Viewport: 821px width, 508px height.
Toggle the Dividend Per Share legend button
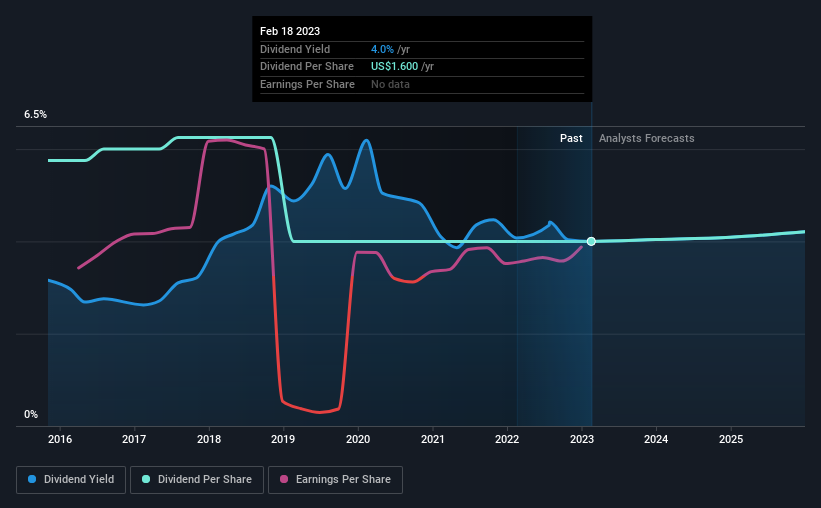(197, 480)
